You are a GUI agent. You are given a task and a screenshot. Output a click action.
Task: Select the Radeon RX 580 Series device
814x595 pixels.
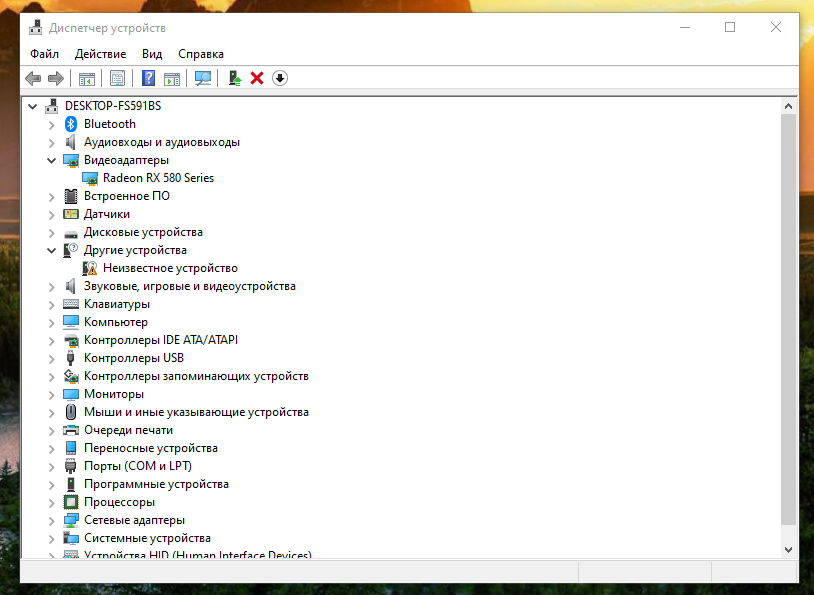[158, 178]
